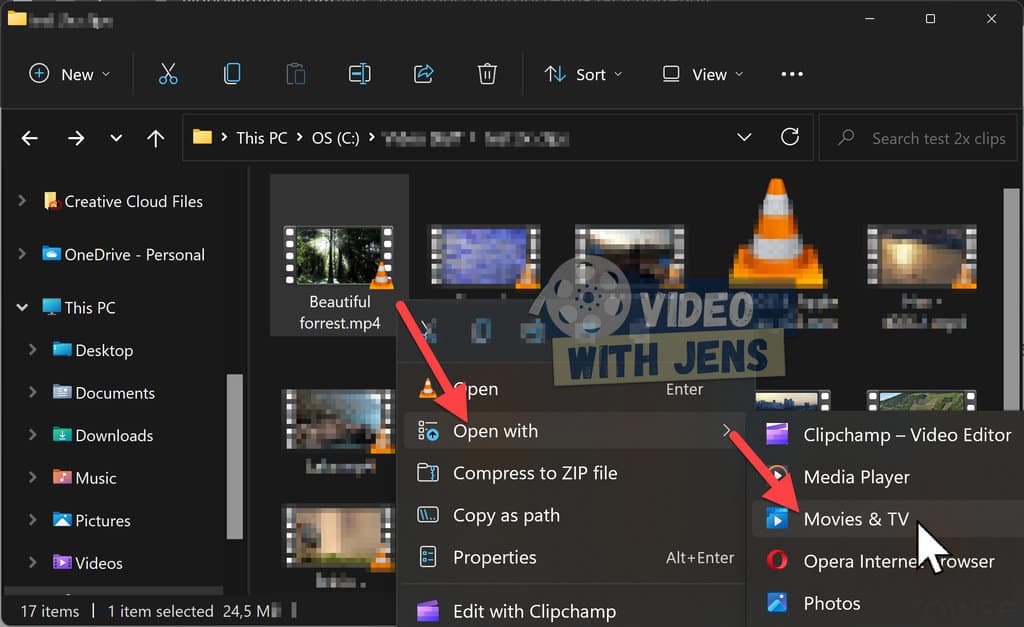
Task: Select the large VLC cone file icon
Action: (776, 233)
